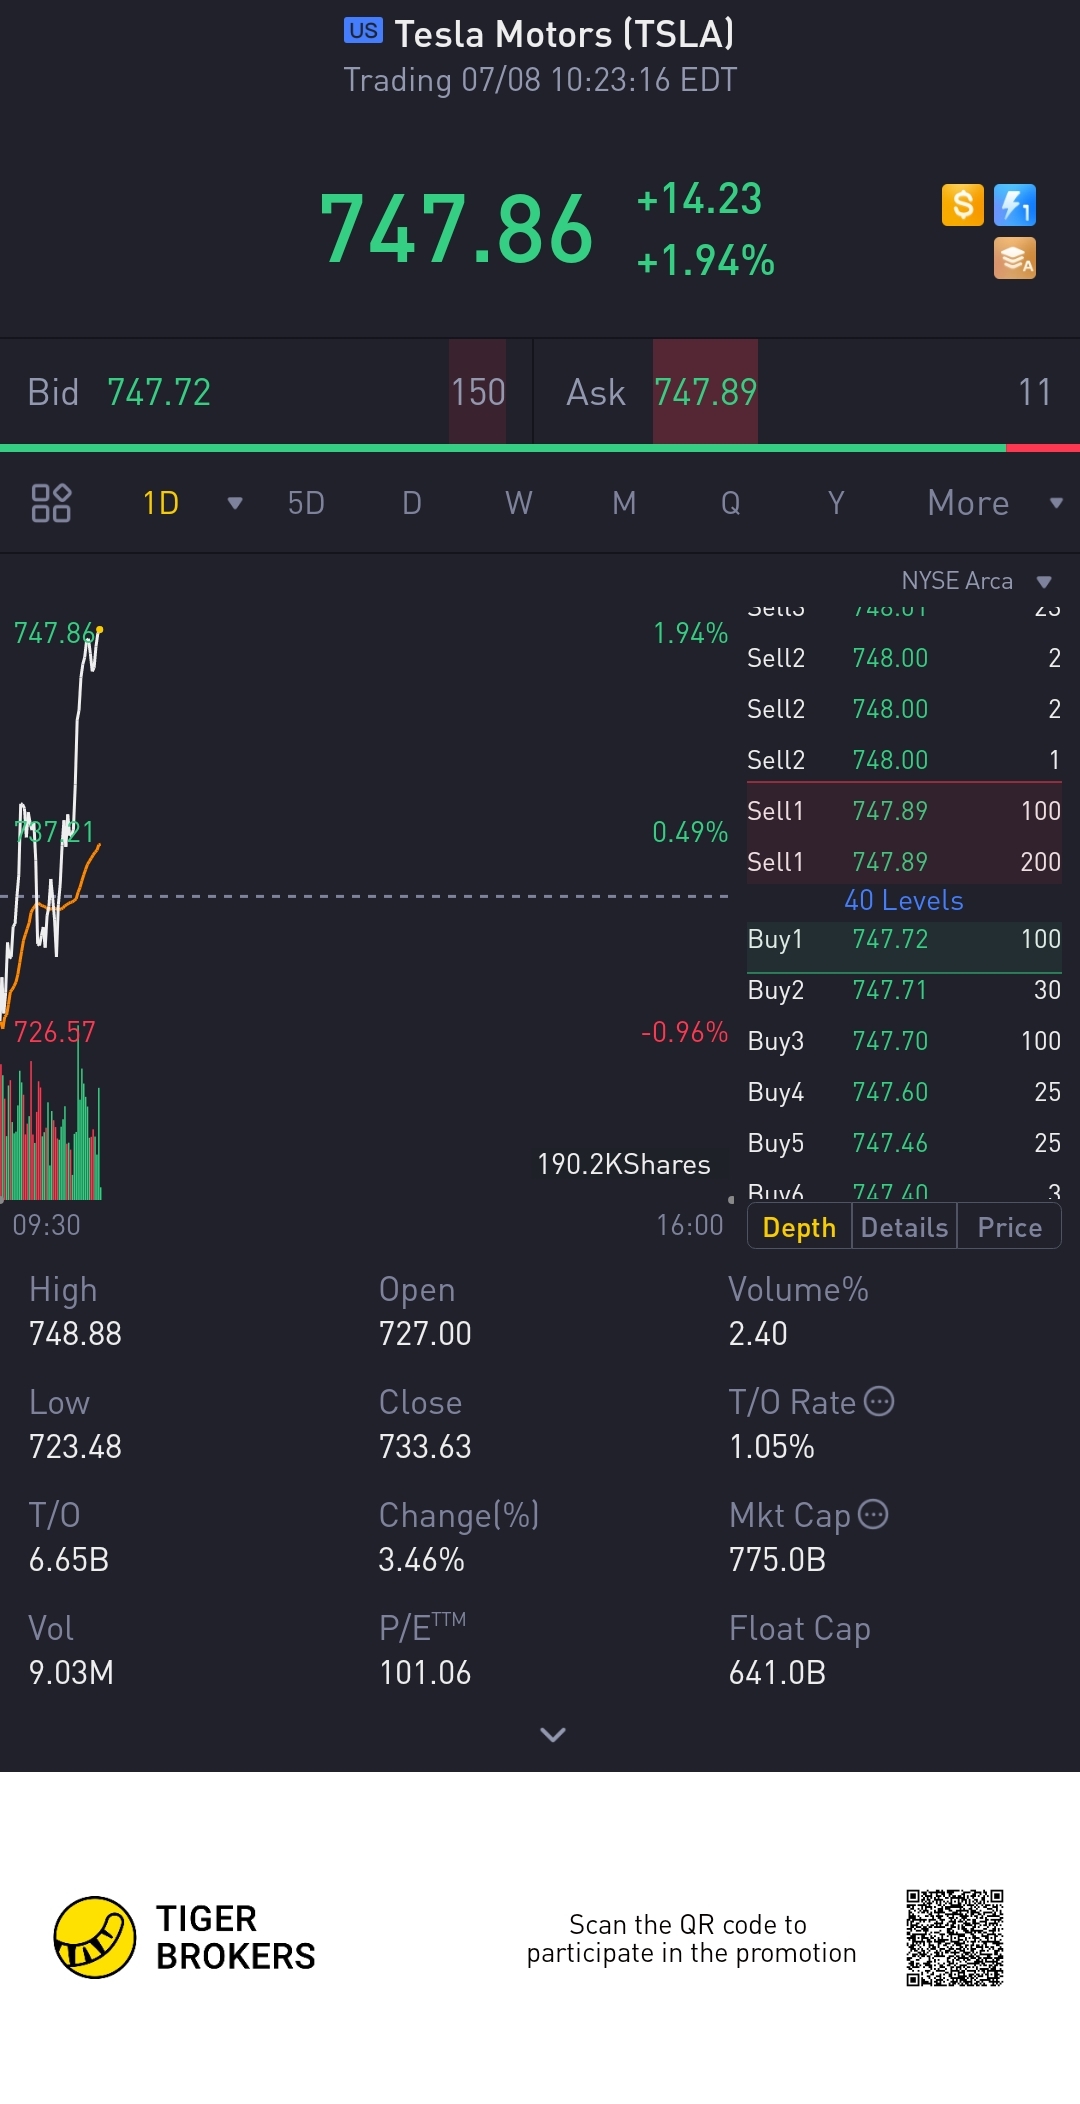
Task: Select the Sell1 row with 100 shares
Action: (x=904, y=810)
